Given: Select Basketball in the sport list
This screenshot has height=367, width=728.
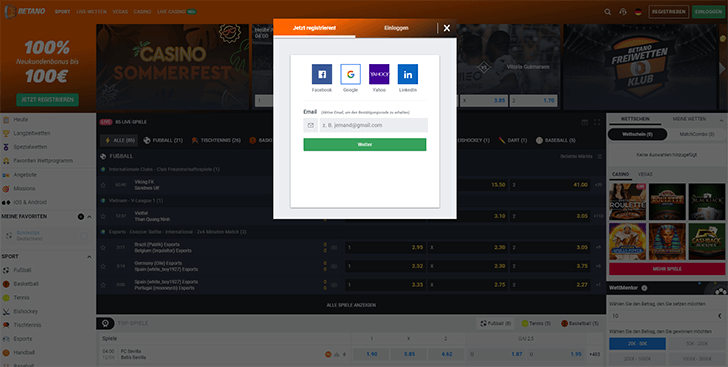Looking at the screenshot, I should [x=26, y=284].
